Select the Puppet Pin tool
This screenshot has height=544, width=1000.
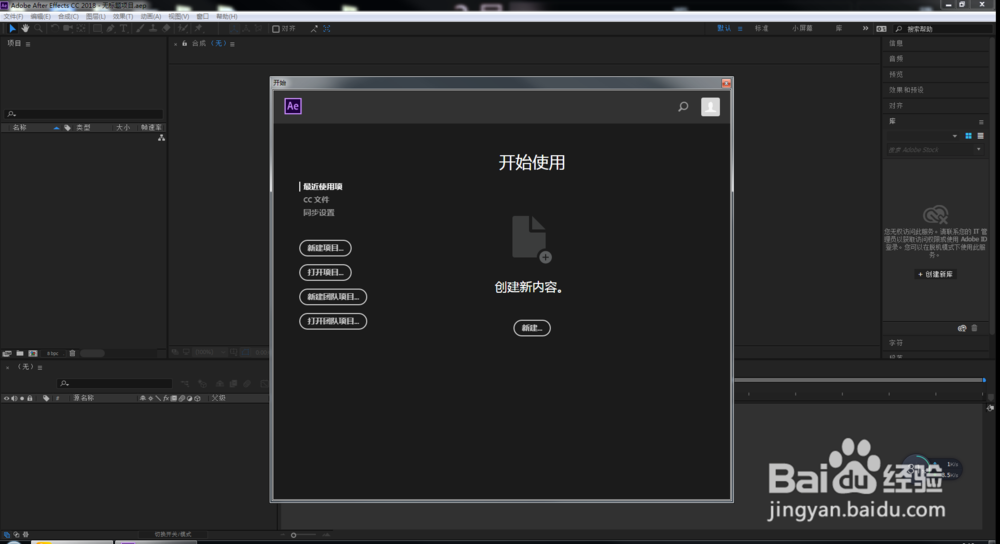coord(199,29)
